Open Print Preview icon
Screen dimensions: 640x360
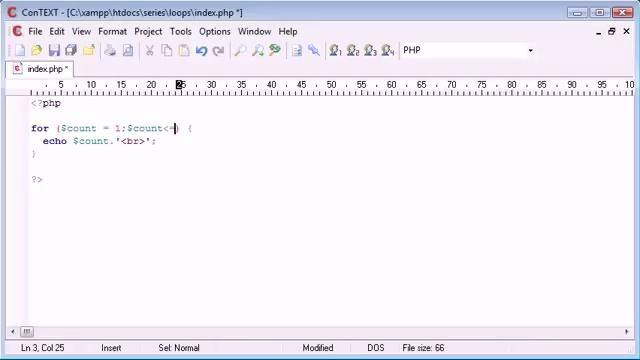pos(128,51)
